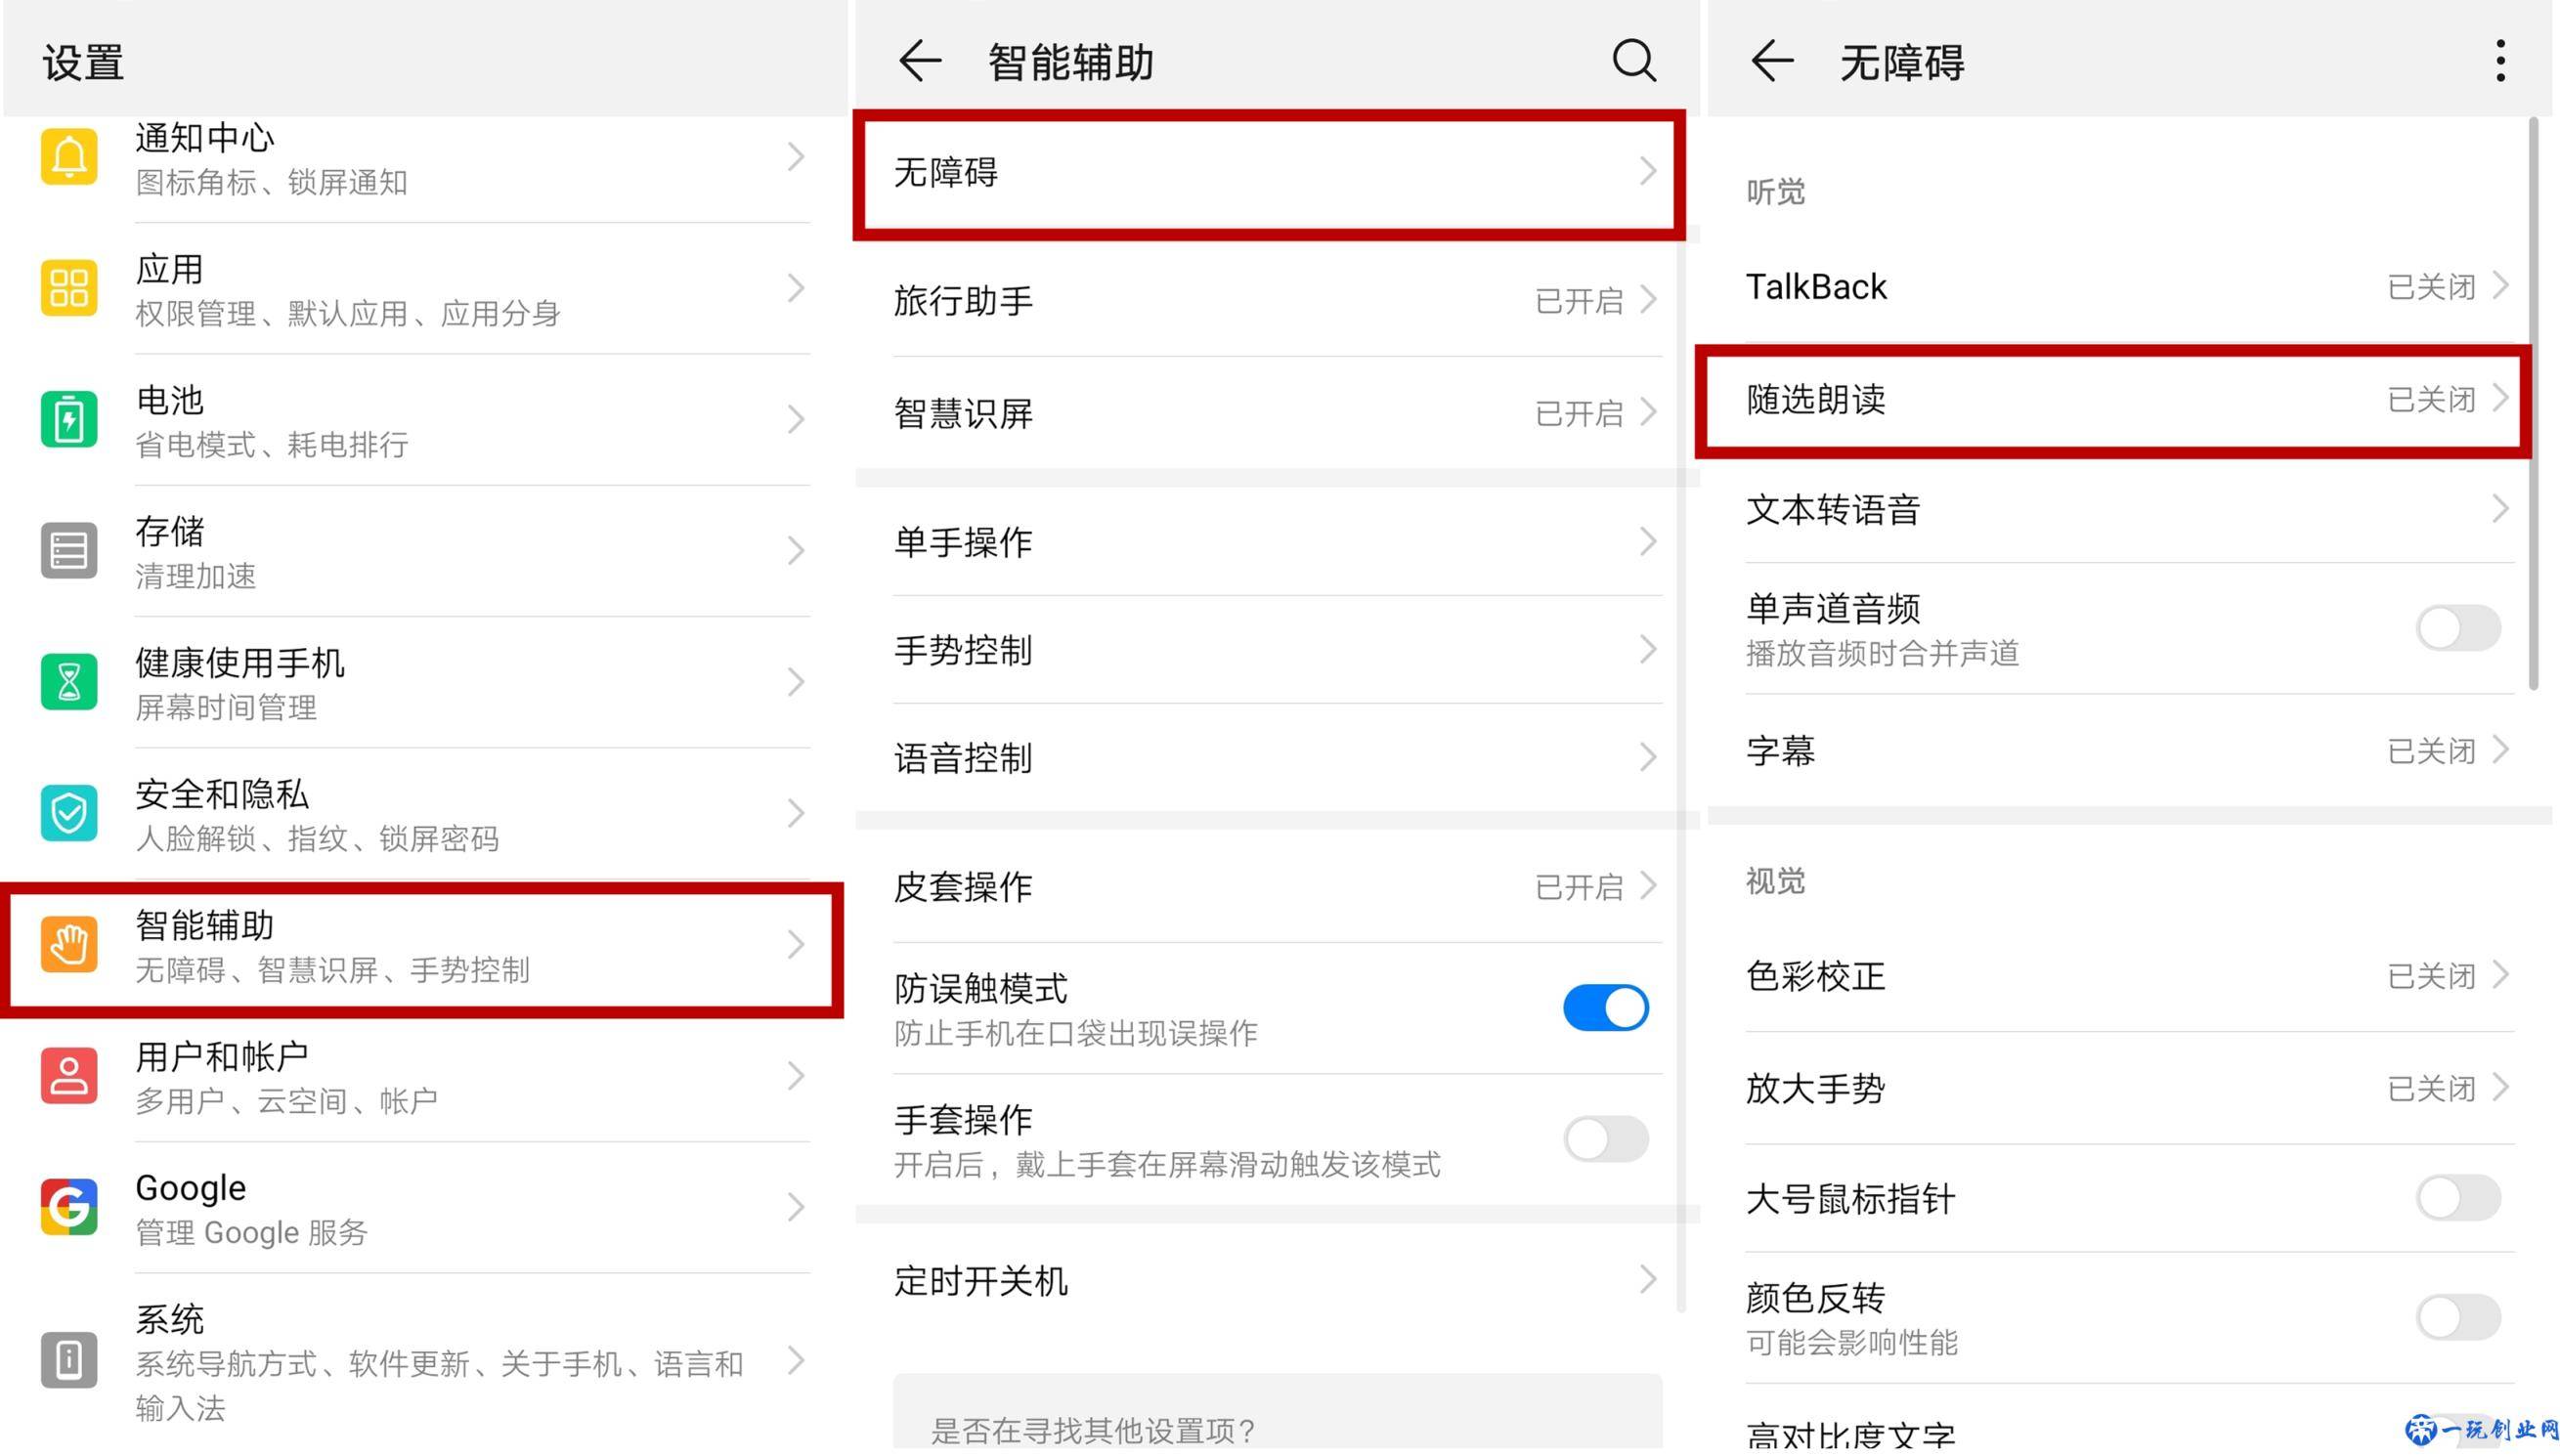Tap 可能会影响性能 description
The image size is (2560, 1456).
coord(1851,1342)
